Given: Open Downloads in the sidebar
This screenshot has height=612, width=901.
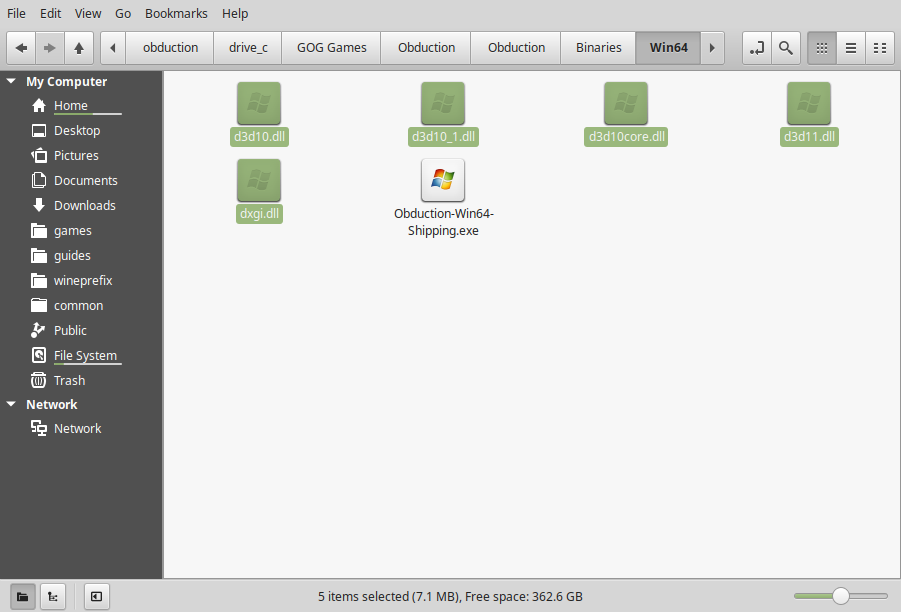Looking at the screenshot, I should [x=84, y=206].
